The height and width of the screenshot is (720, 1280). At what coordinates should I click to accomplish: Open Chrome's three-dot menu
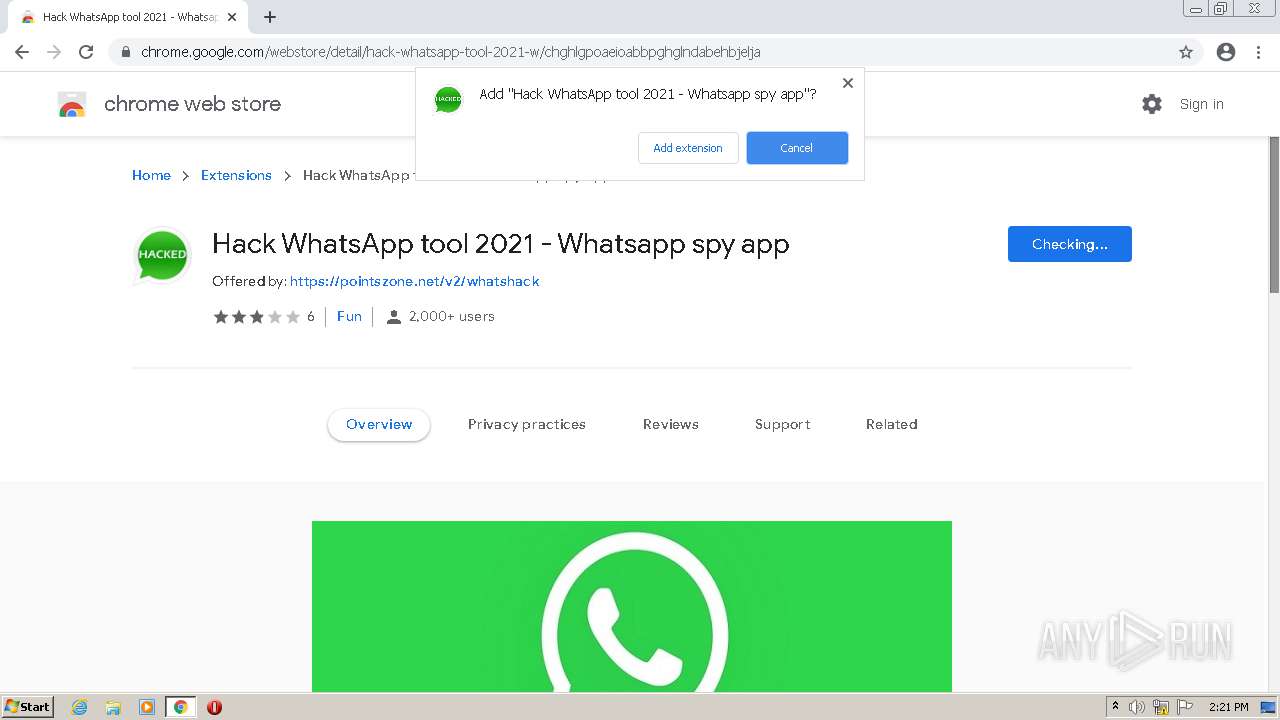tap(1258, 52)
